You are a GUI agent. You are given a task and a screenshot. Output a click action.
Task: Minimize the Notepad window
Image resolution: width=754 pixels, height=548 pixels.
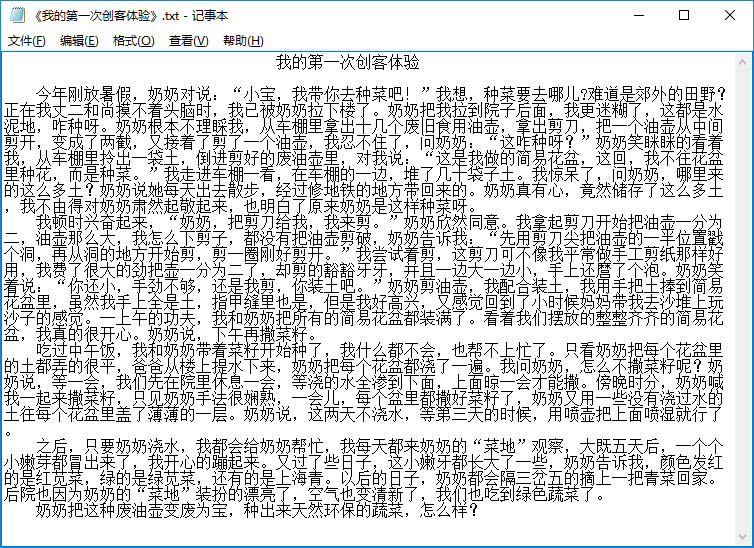(x=637, y=16)
